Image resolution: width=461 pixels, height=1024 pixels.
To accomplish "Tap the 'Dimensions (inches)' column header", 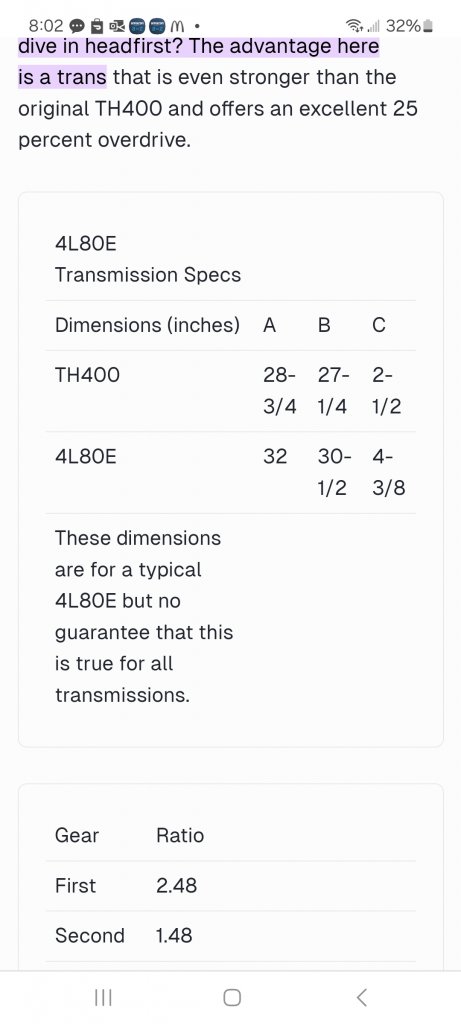I will click(x=147, y=325).
